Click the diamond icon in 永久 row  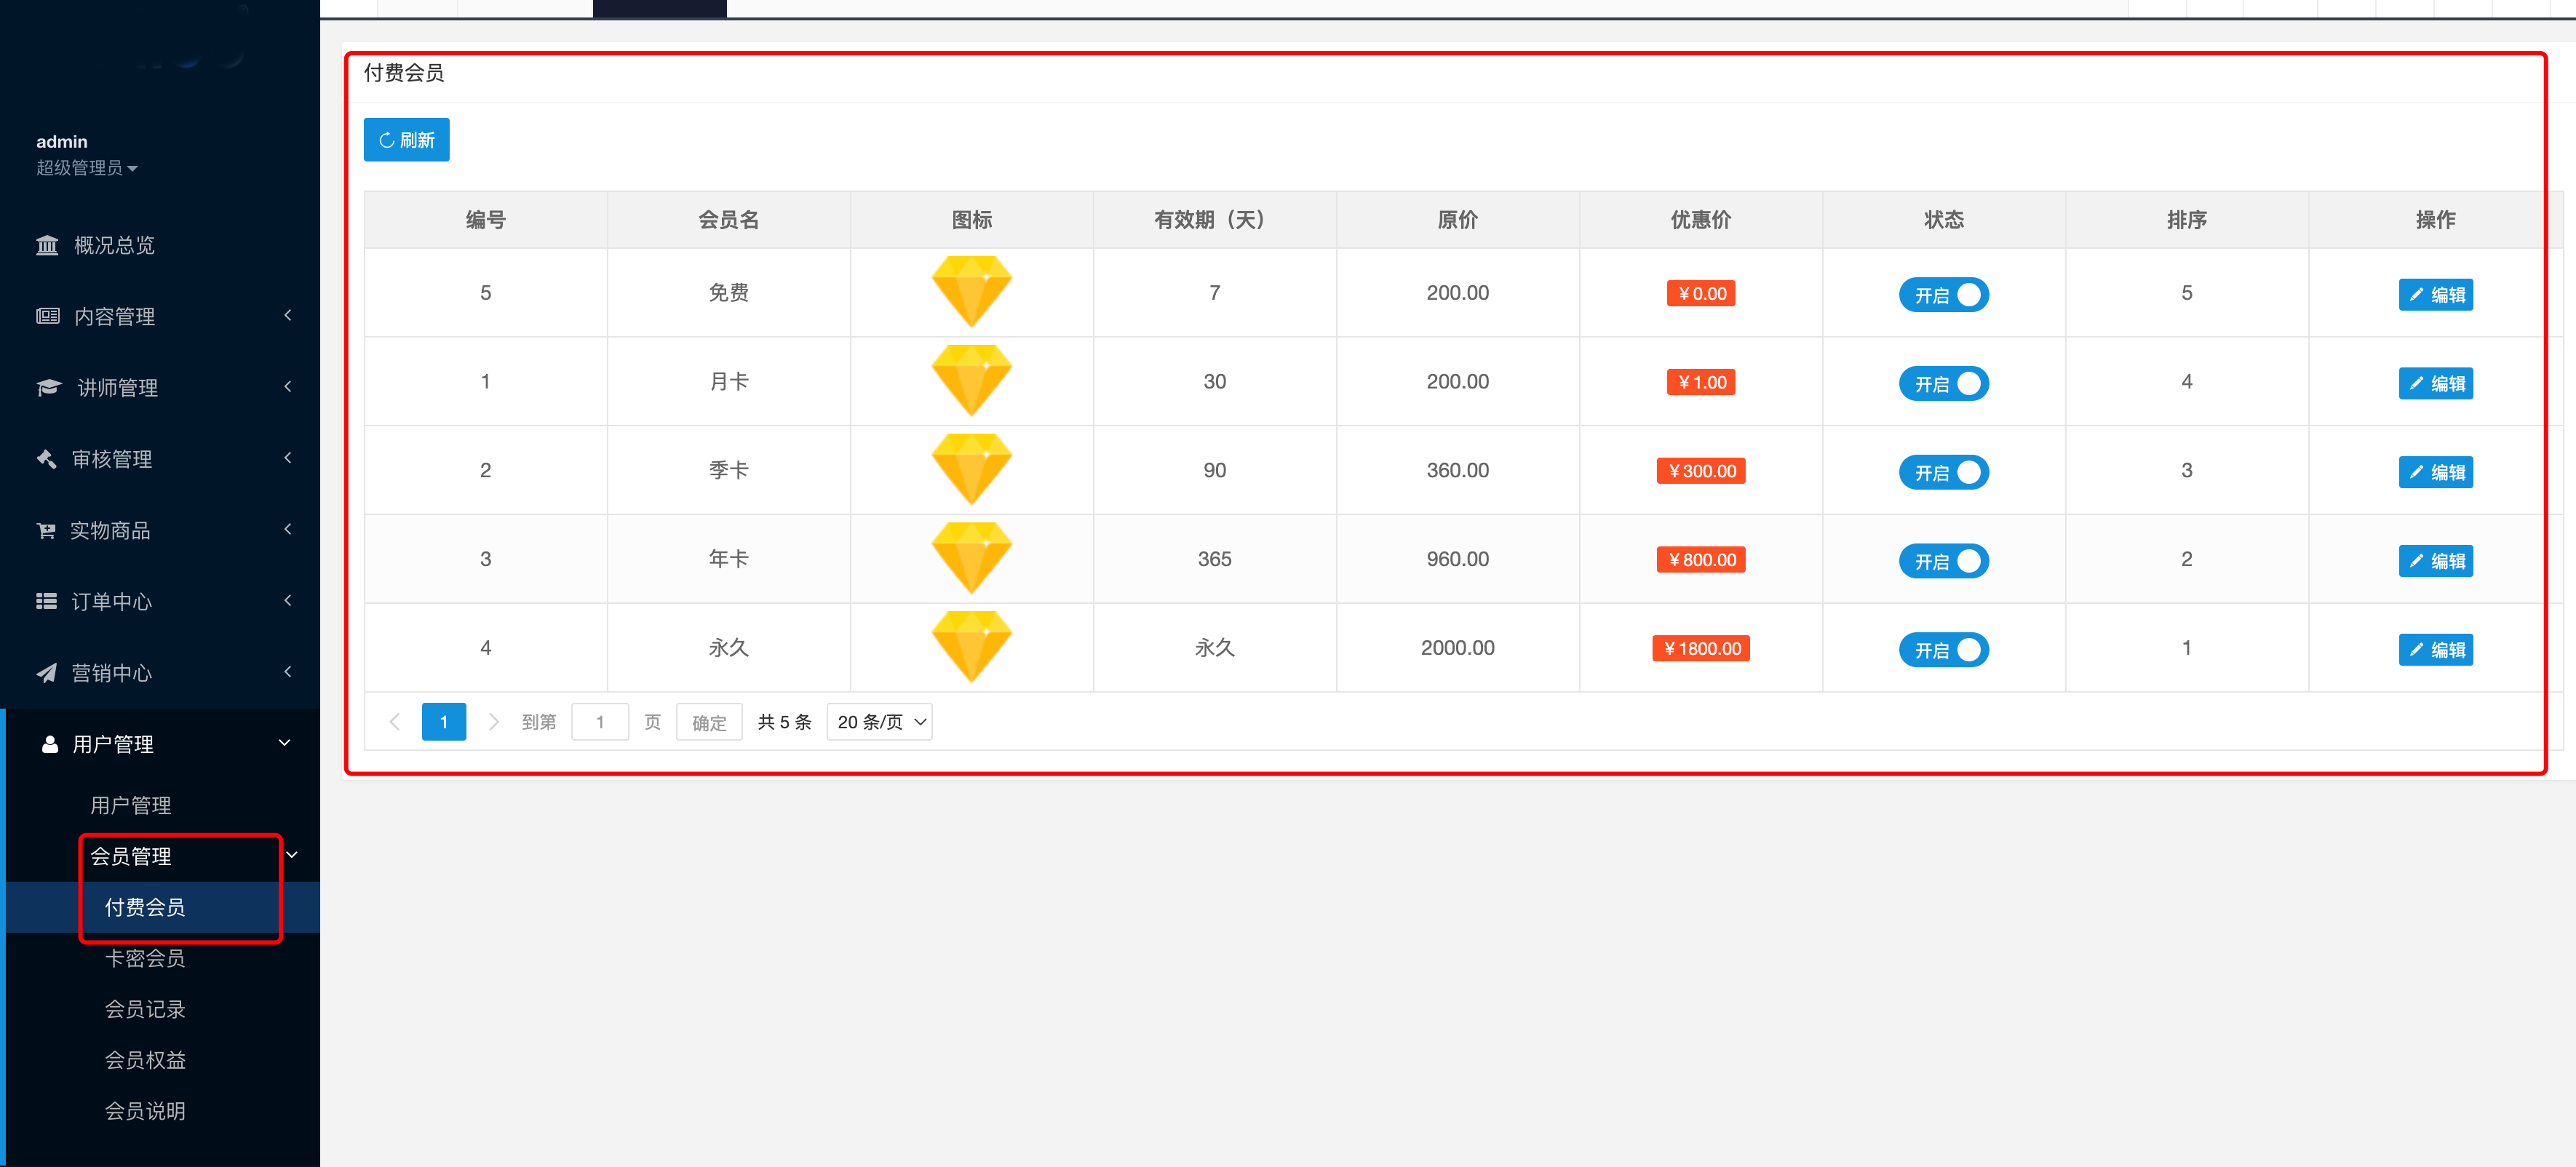click(971, 647)
